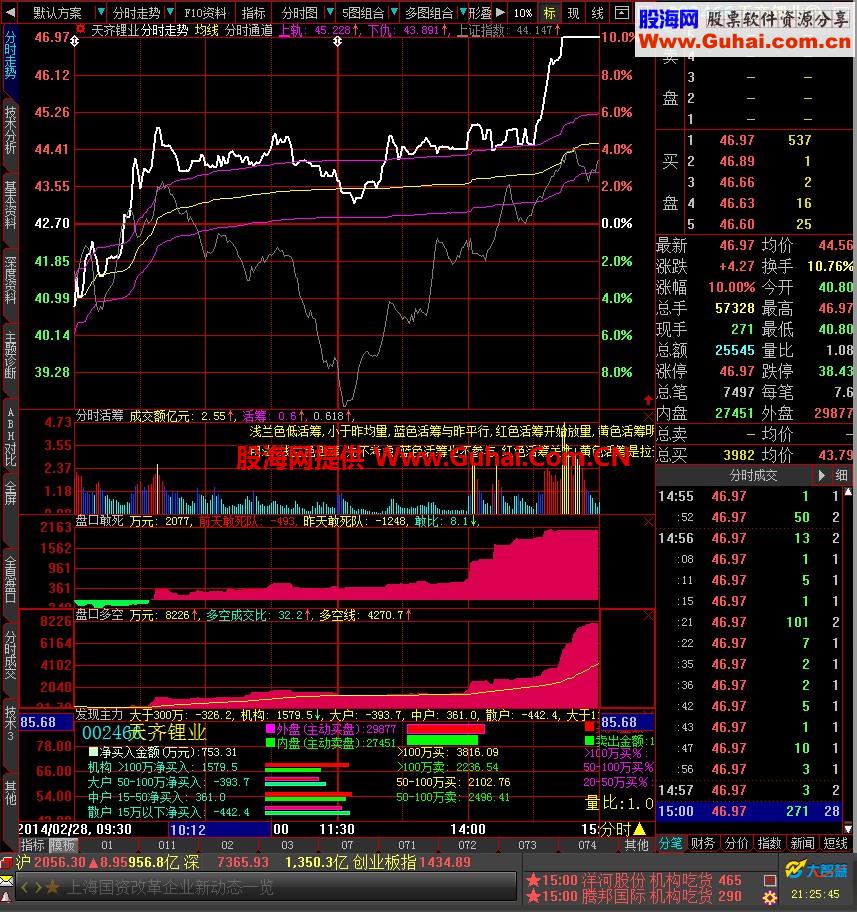Toggle 细 detail view of 分时成交
This screenshot has height=912, width=857.
click(x=841, y=475)
